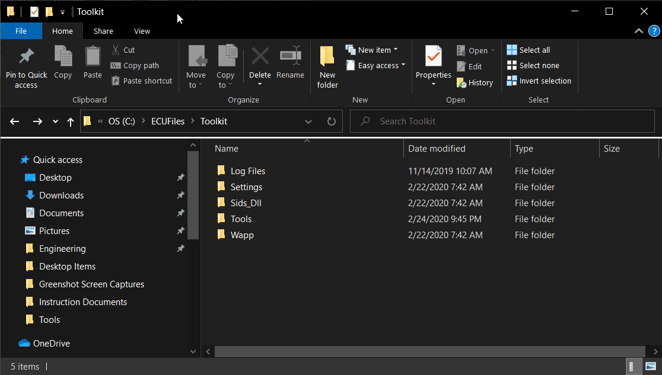The height and width of the screenshot is (375, 662).
Task: Click Paste shortcut in the ribbon
Action: (142, 81)
